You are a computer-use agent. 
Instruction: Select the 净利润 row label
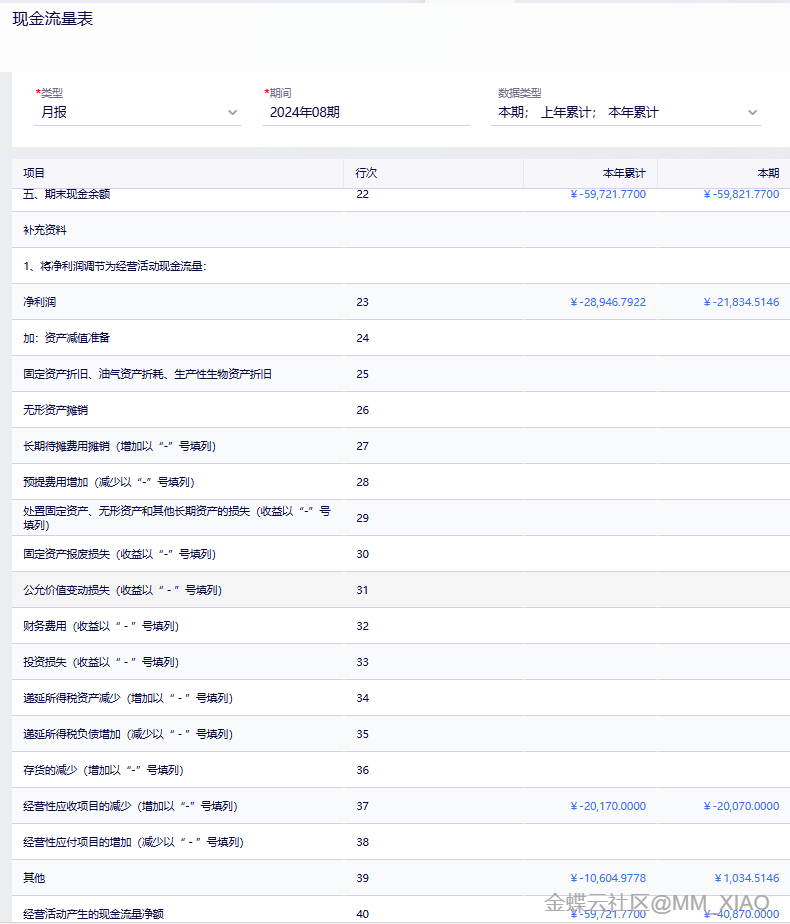[x=39, y=302]
